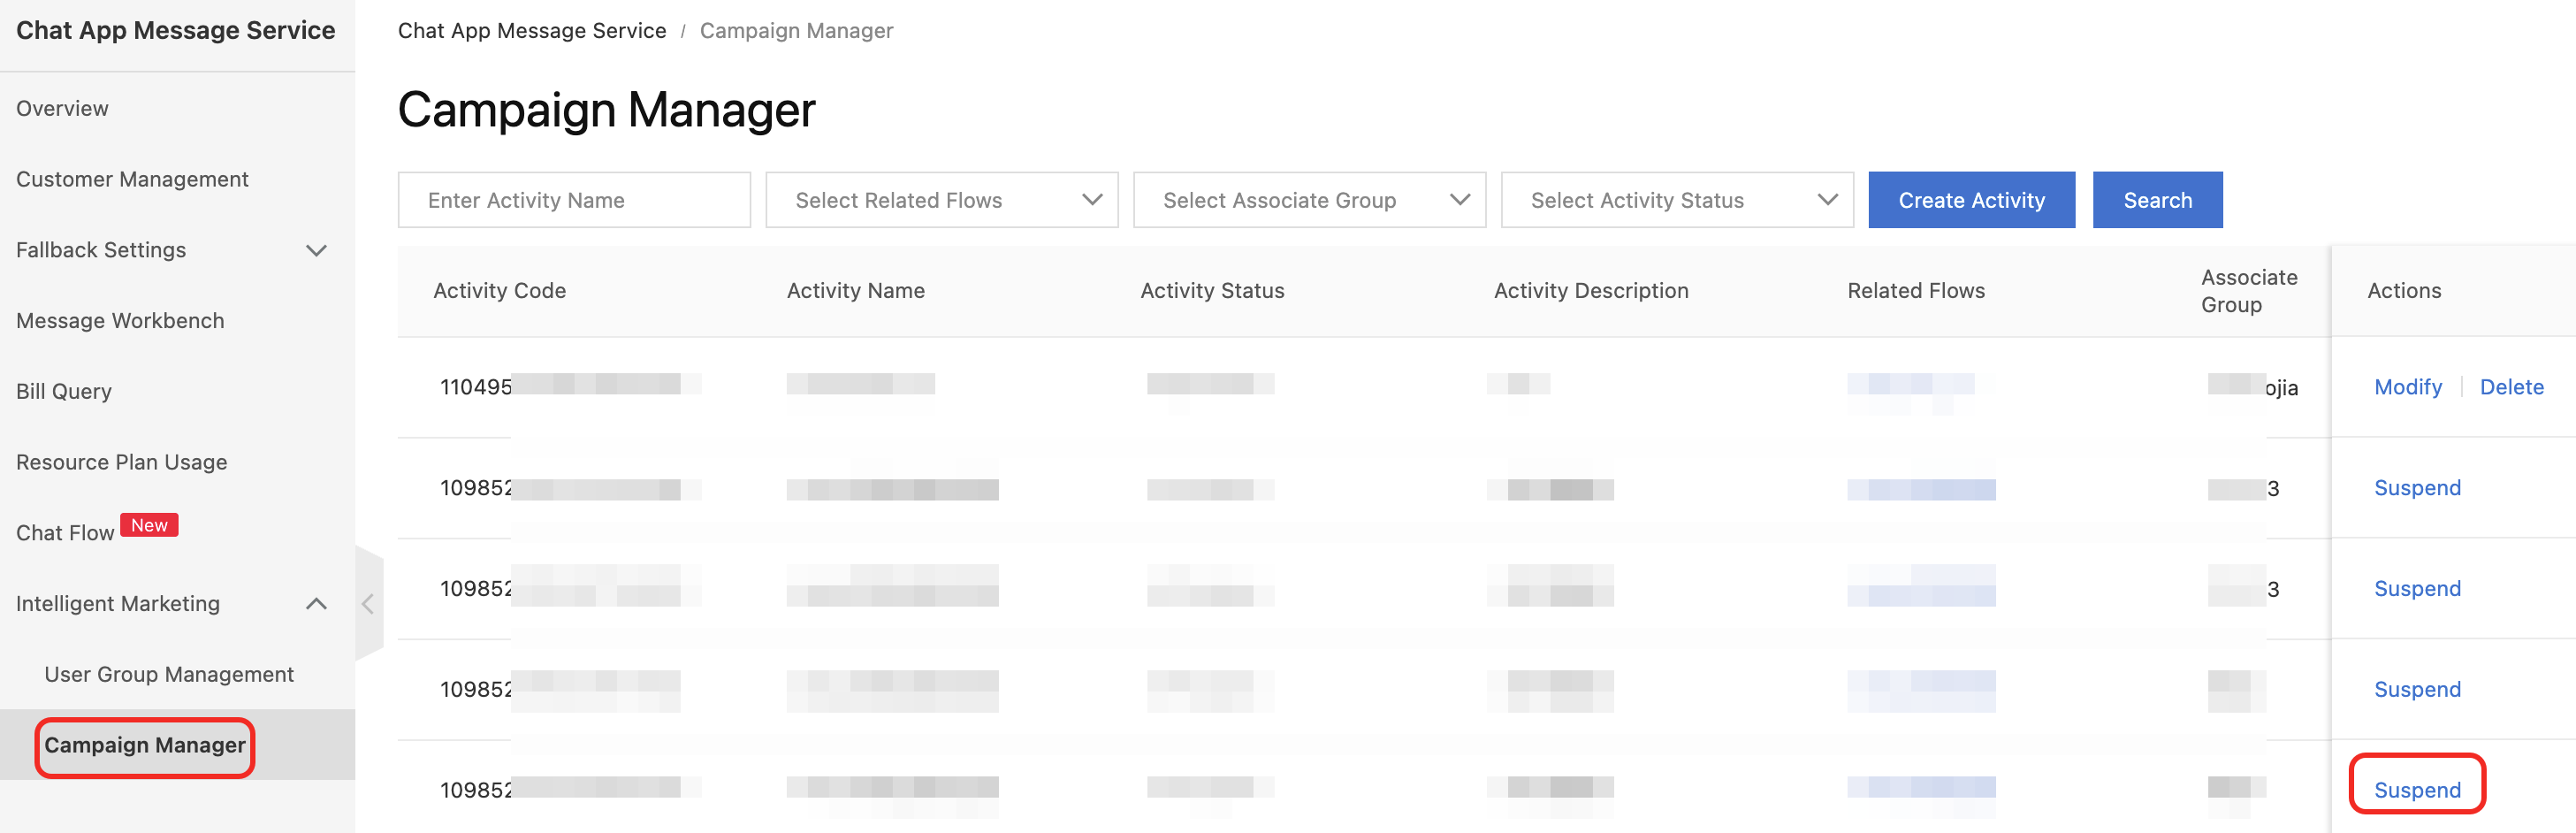This screenshot has width=2576, height=833.
Task: Type in the Enter Activity Name field
Action: (x=573, y=200)
